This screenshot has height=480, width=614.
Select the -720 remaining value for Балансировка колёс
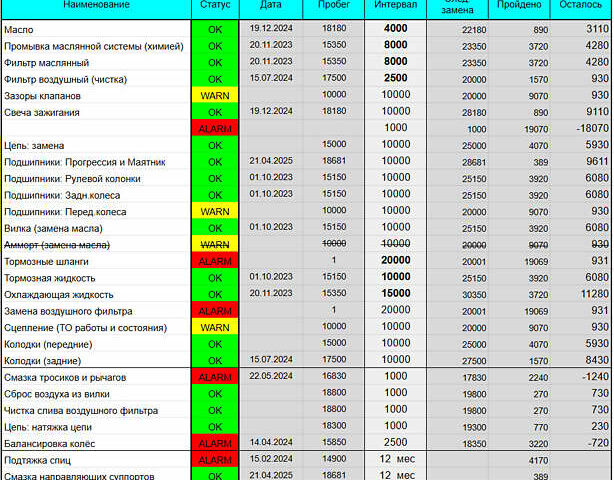580,441
